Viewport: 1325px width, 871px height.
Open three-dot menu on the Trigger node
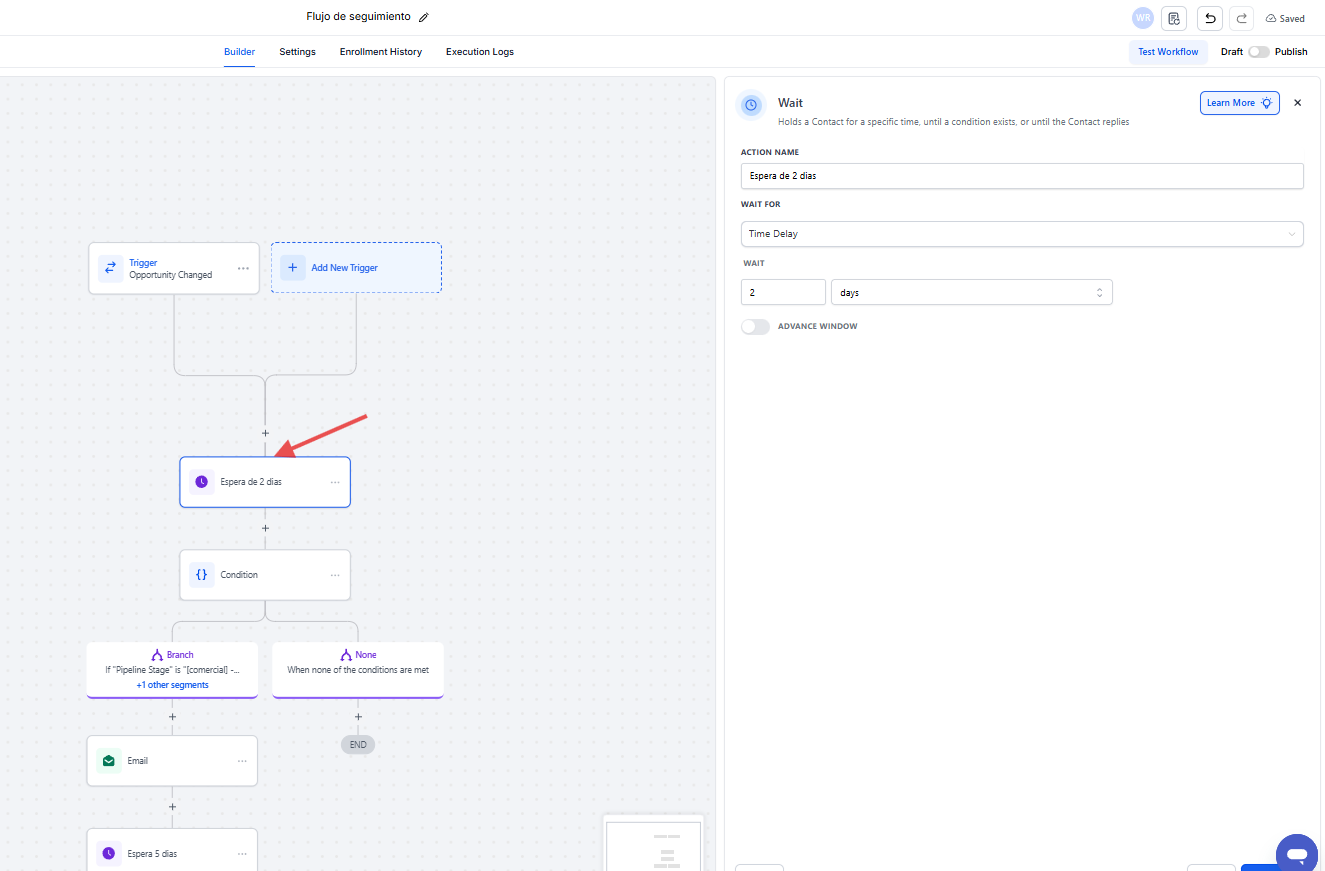tap(243, 268)
